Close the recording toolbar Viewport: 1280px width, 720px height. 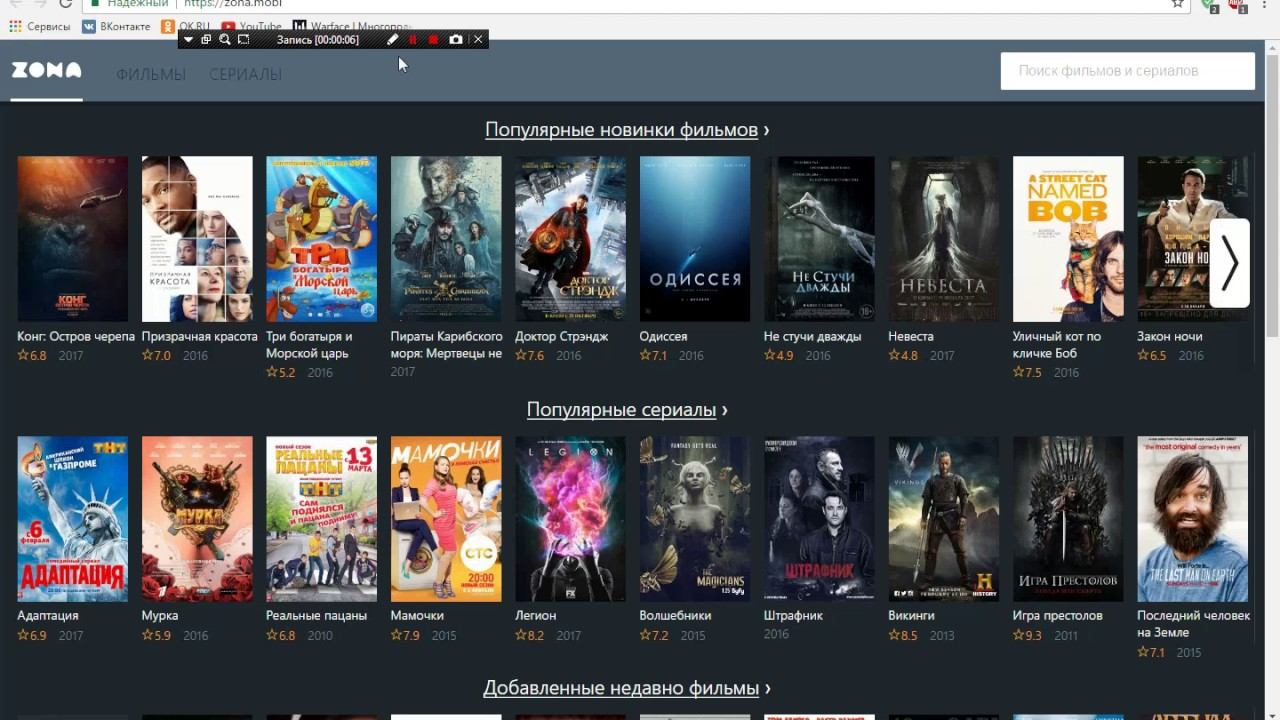[x=478, y=40]
